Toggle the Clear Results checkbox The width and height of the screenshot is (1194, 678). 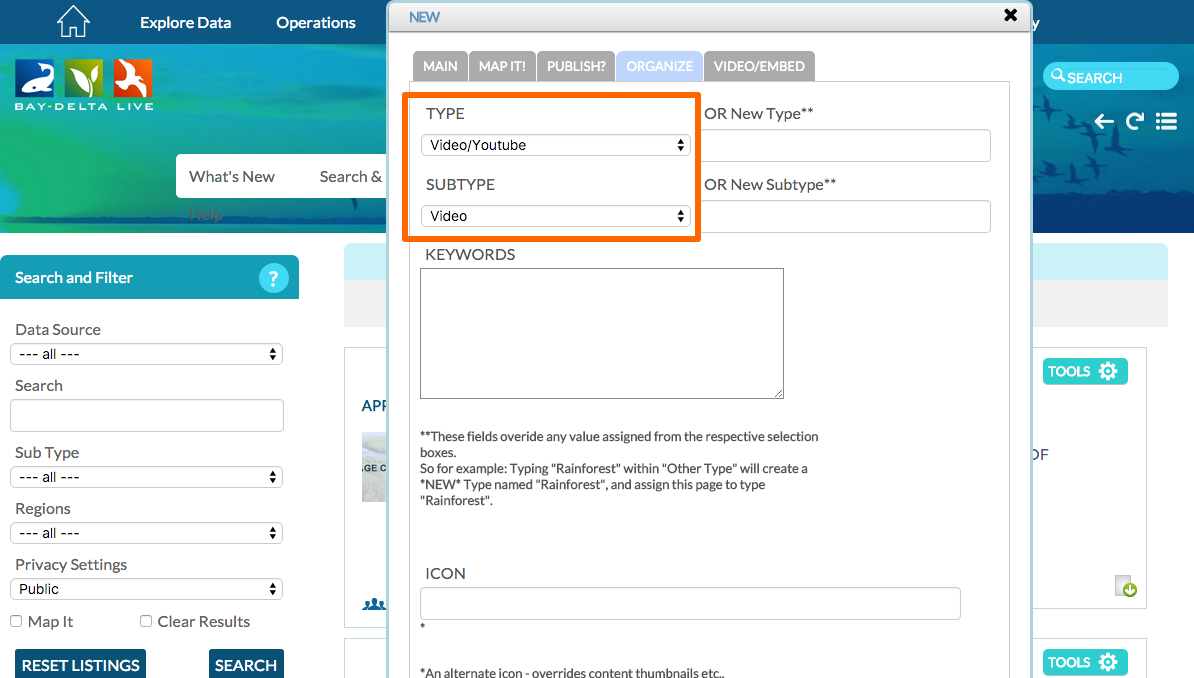pyautogui.click(x=146, y=621)
